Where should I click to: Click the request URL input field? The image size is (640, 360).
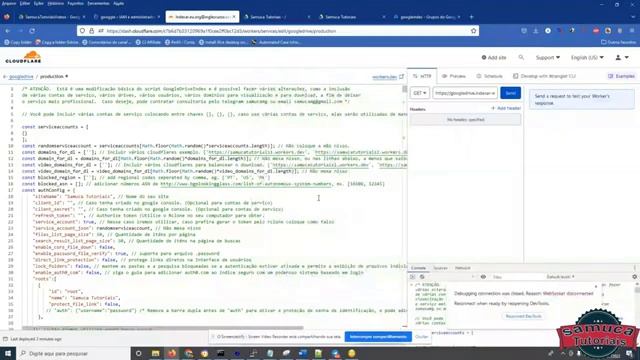pyautogui.click(x=465, y=93)
